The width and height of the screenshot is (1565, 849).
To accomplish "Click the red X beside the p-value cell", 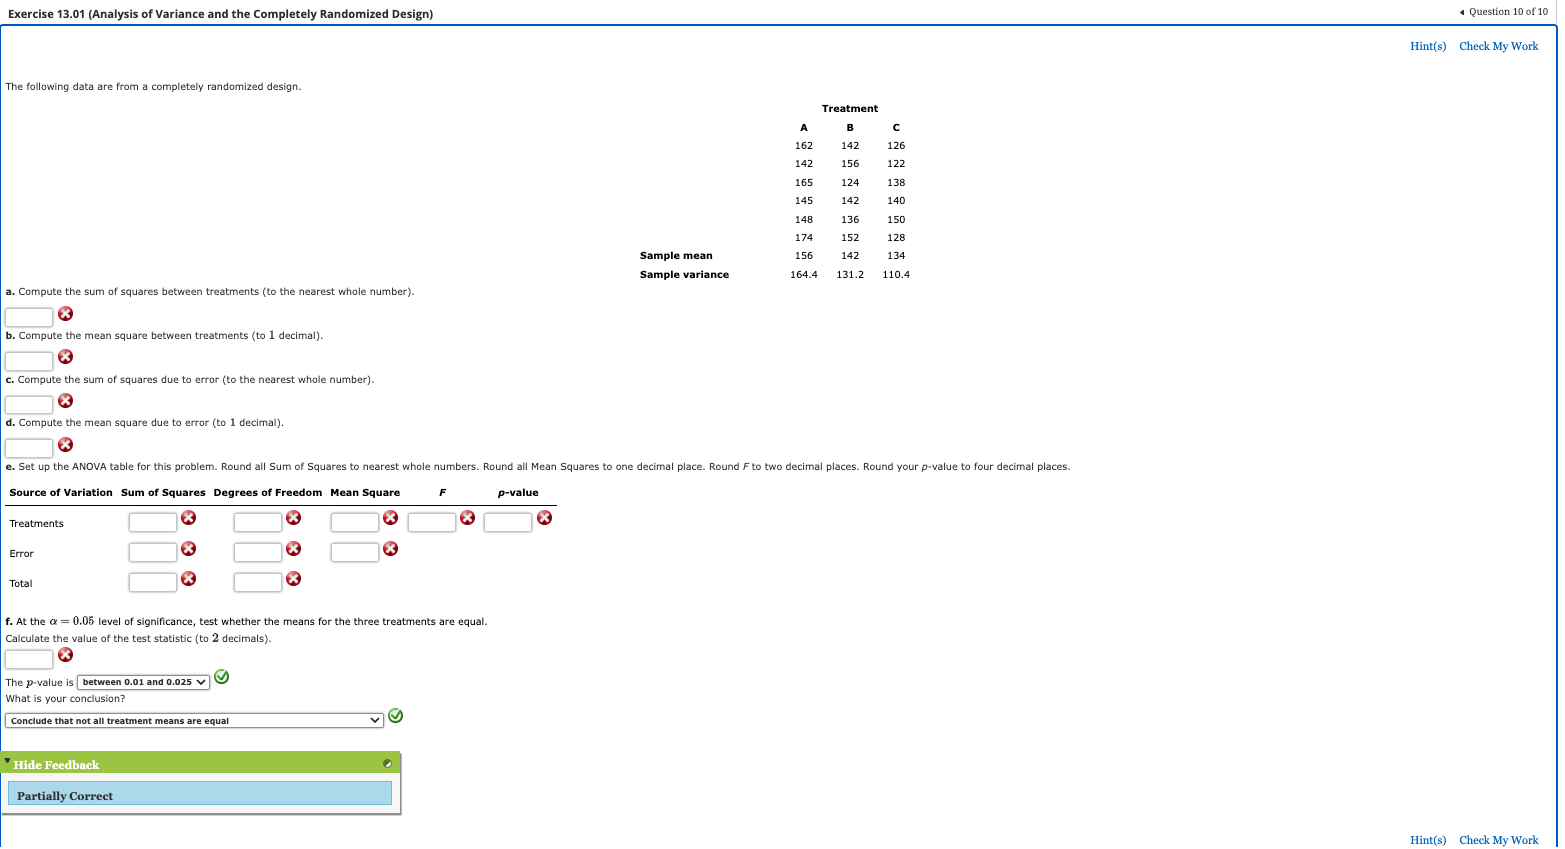I will 543,517.
